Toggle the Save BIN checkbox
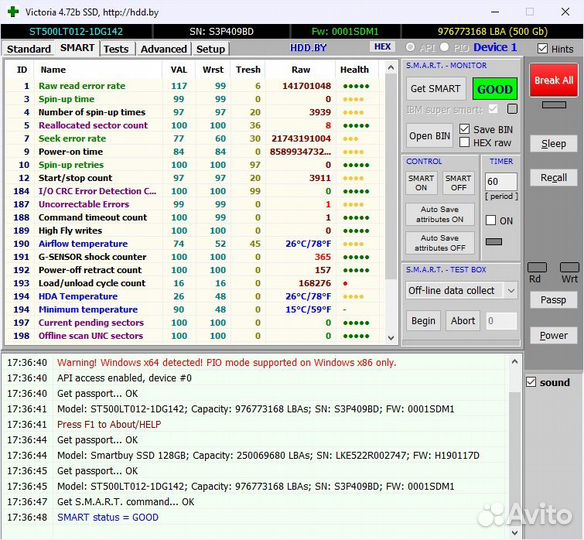This screenshot has height=540, width=584. [x=464, y=129]
